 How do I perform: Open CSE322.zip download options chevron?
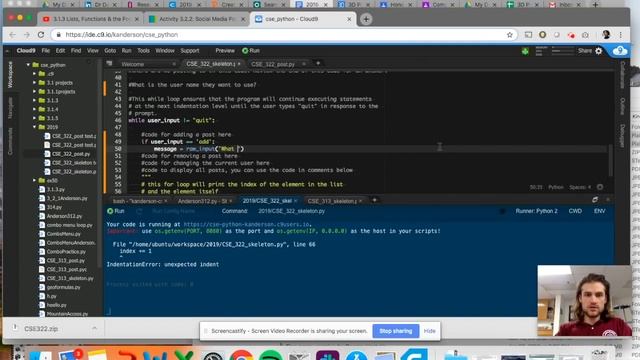[x=94, y=328]
